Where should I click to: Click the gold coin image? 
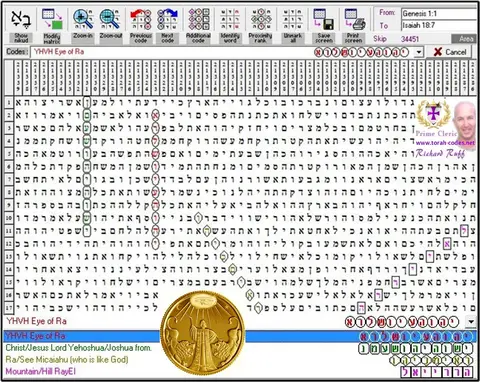point(203,333)
